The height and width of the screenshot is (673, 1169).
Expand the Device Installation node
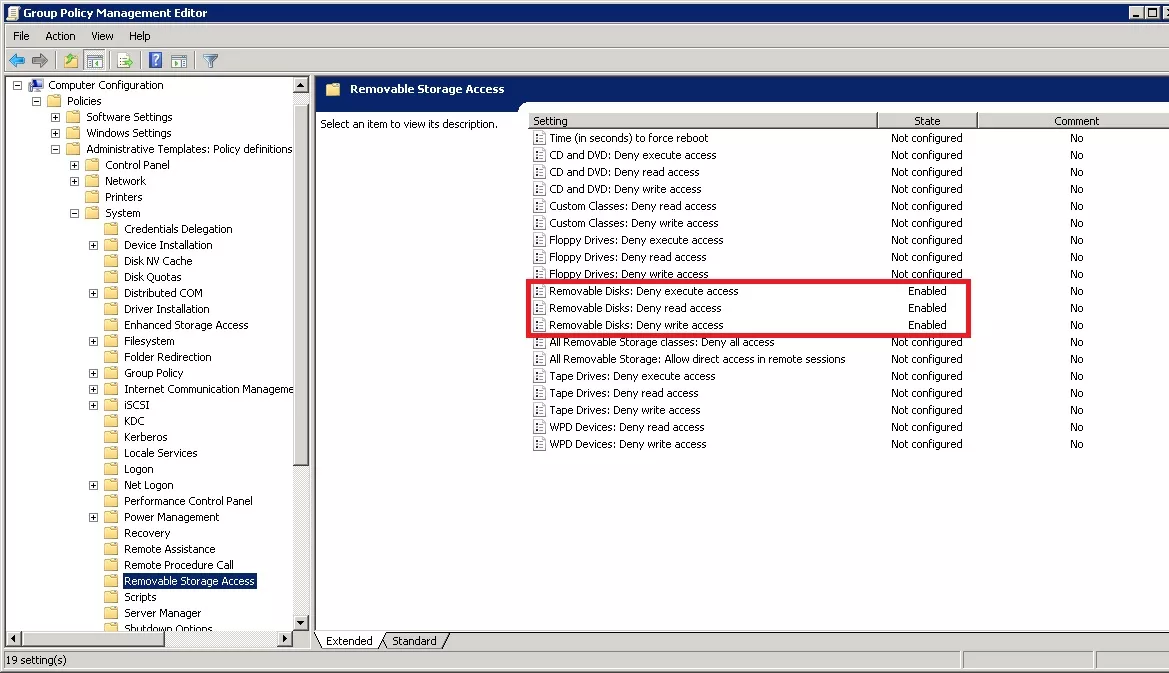pyautogui.click(x=93, y=246)
